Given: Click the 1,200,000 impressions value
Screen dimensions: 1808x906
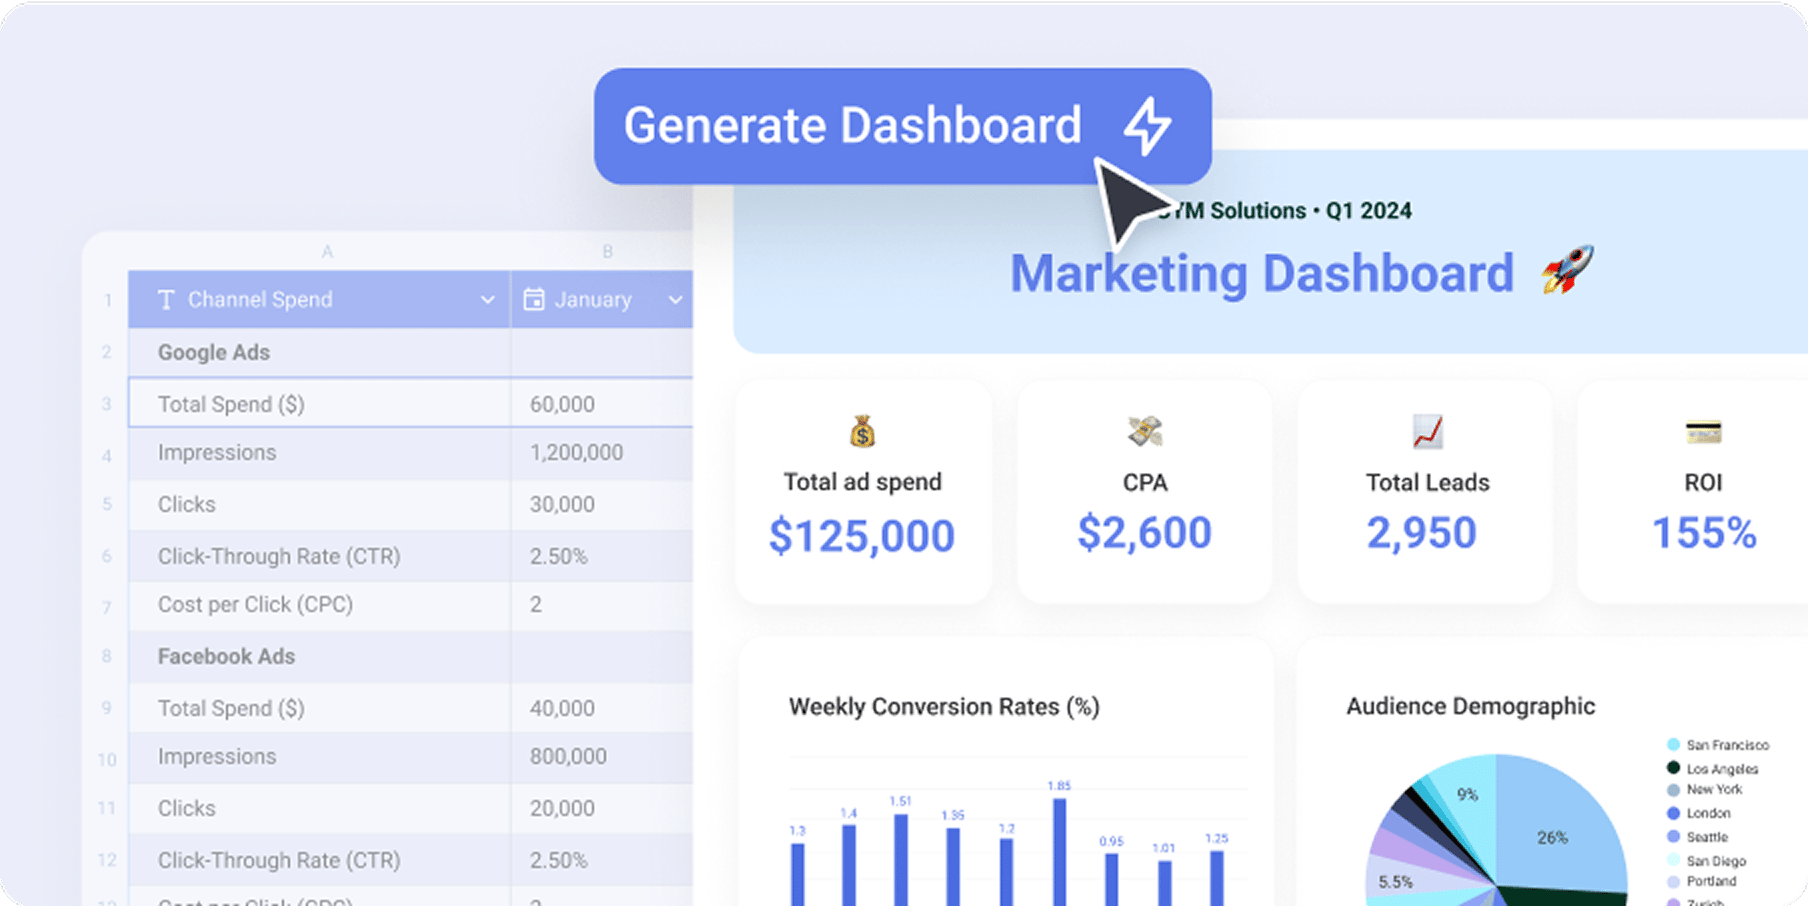Looking at the screenshot, I should 576,452.
